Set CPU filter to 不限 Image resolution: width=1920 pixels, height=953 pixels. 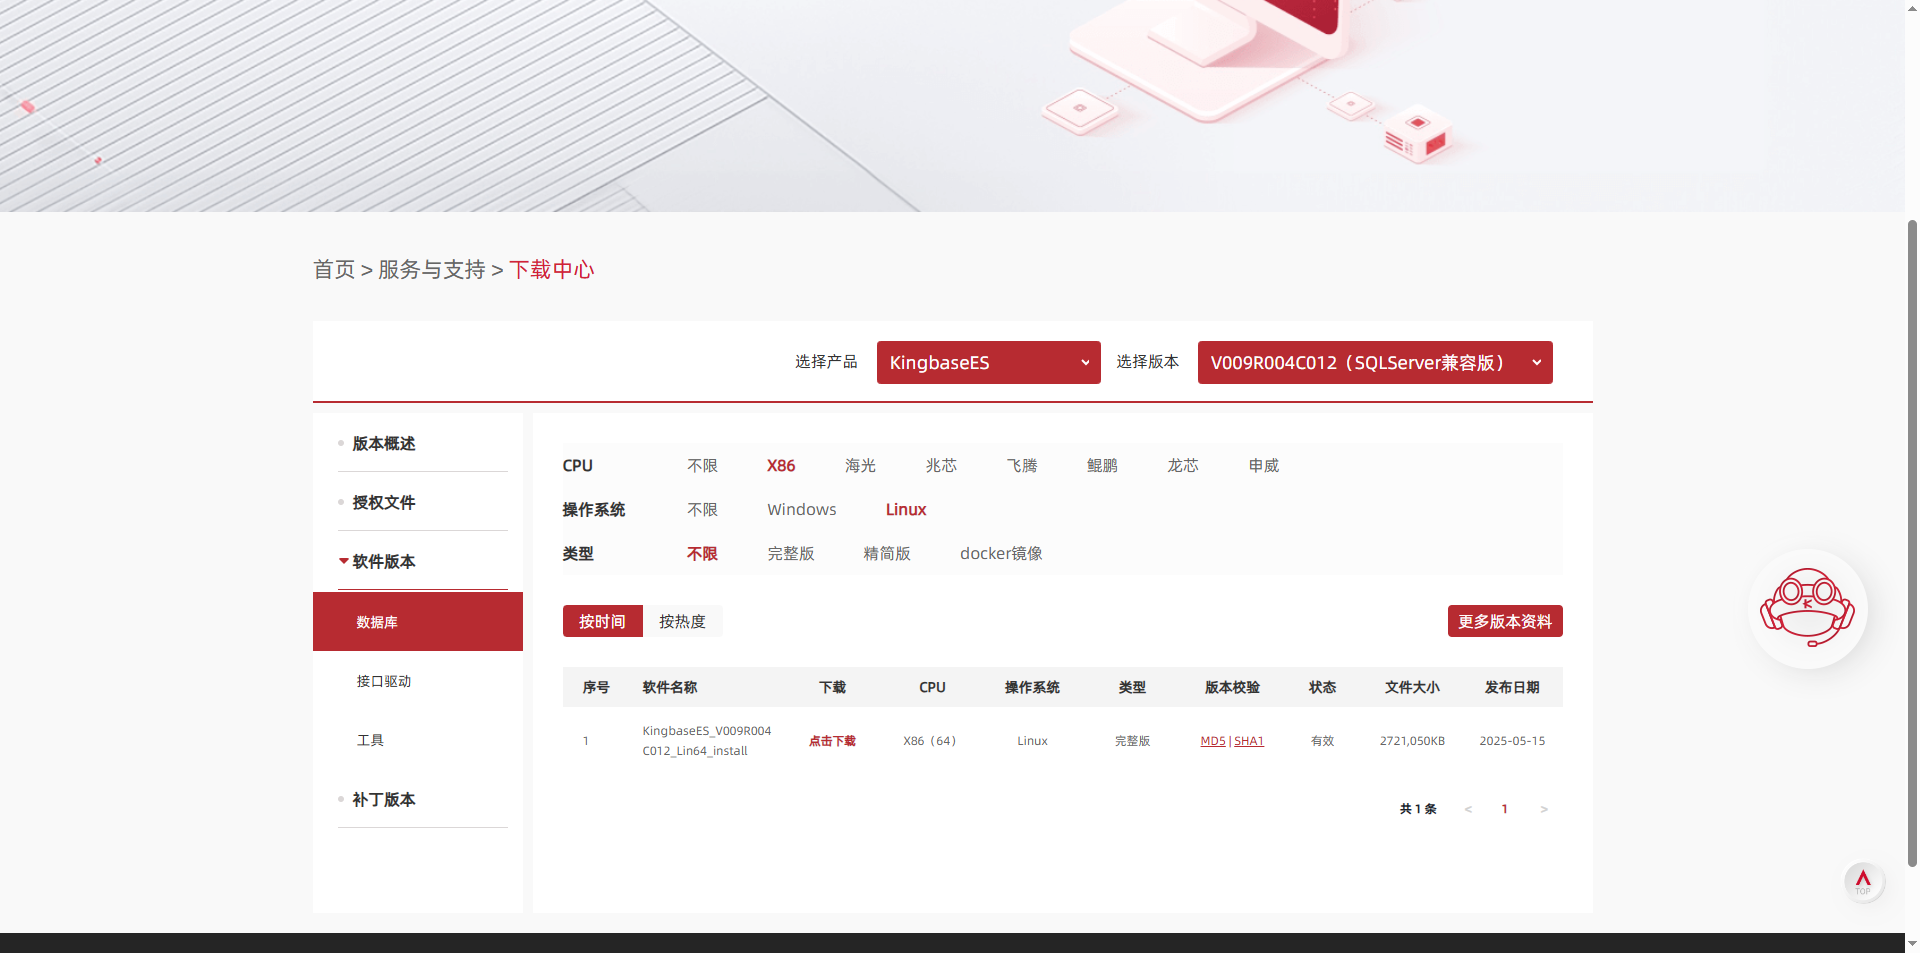[x=703, y=466]
